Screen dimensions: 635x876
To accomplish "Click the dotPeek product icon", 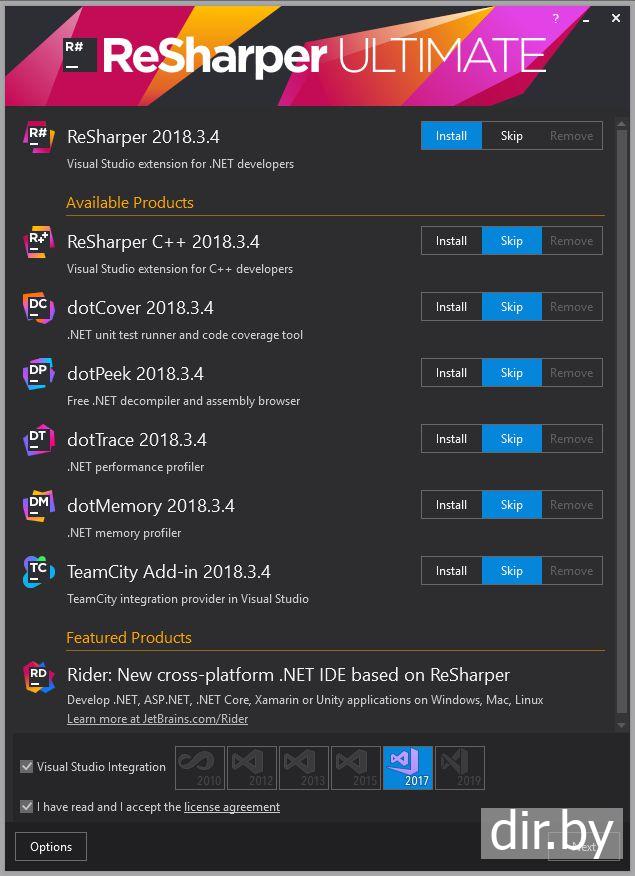I will tap(38, 374).
